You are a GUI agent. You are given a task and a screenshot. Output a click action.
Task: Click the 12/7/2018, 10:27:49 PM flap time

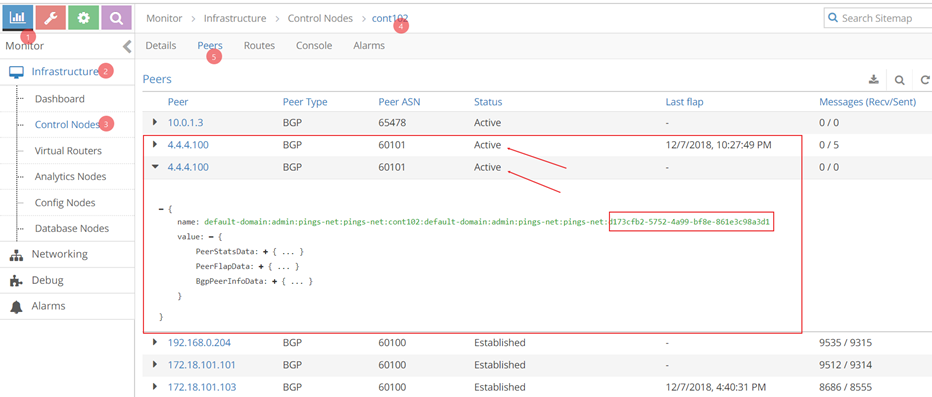click(719, 145)
